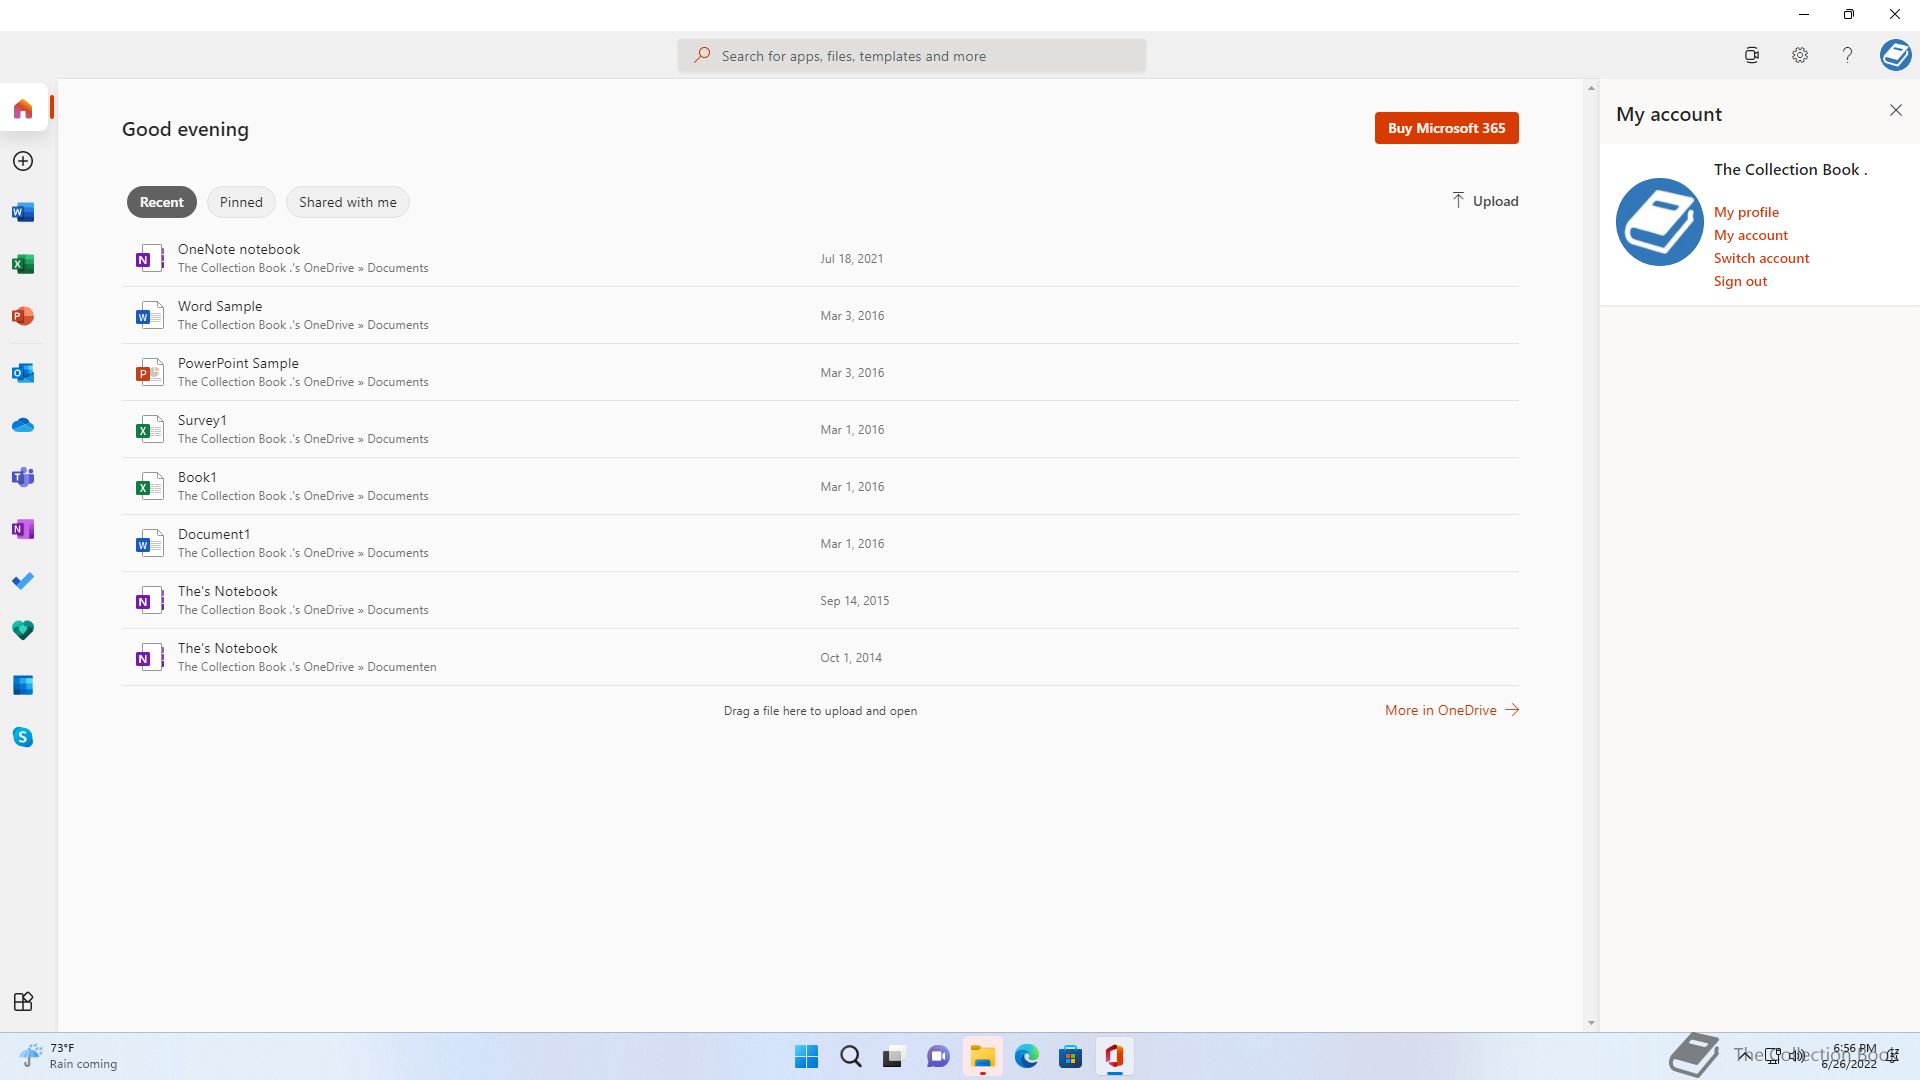The height and width of the screenshot is (1080, 1920).
Task: Open the All Apps grid icon
Action: 23,1002
